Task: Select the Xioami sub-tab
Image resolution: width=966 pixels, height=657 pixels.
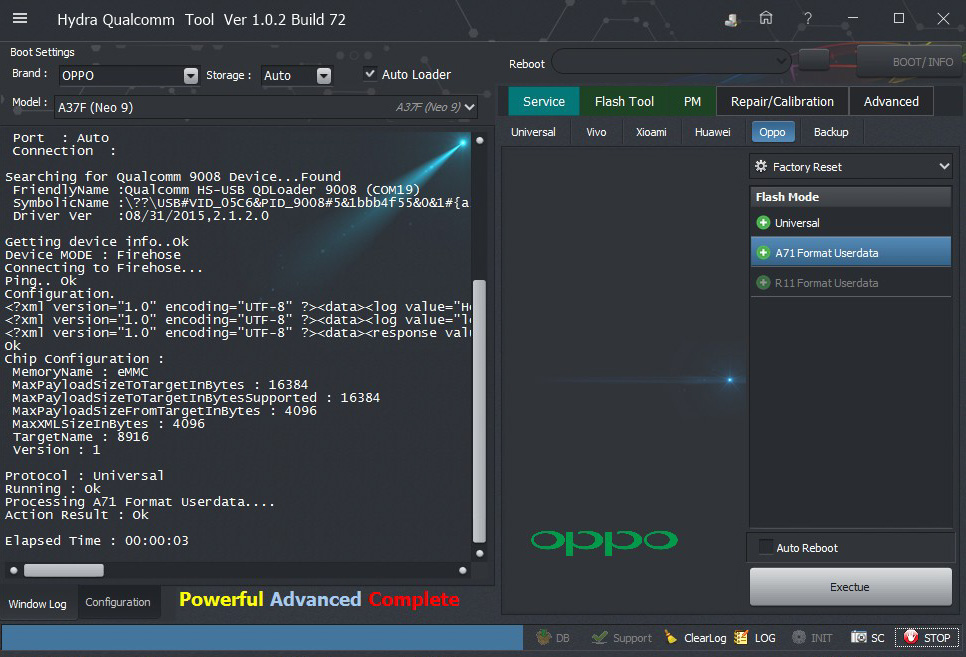Action: tap(651, 132)
